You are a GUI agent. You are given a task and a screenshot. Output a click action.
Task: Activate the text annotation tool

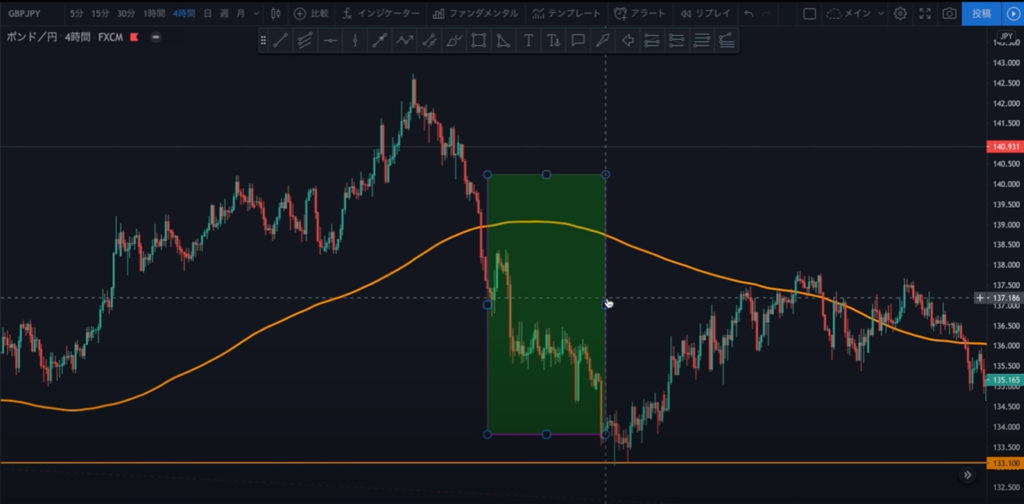[528, 41]
